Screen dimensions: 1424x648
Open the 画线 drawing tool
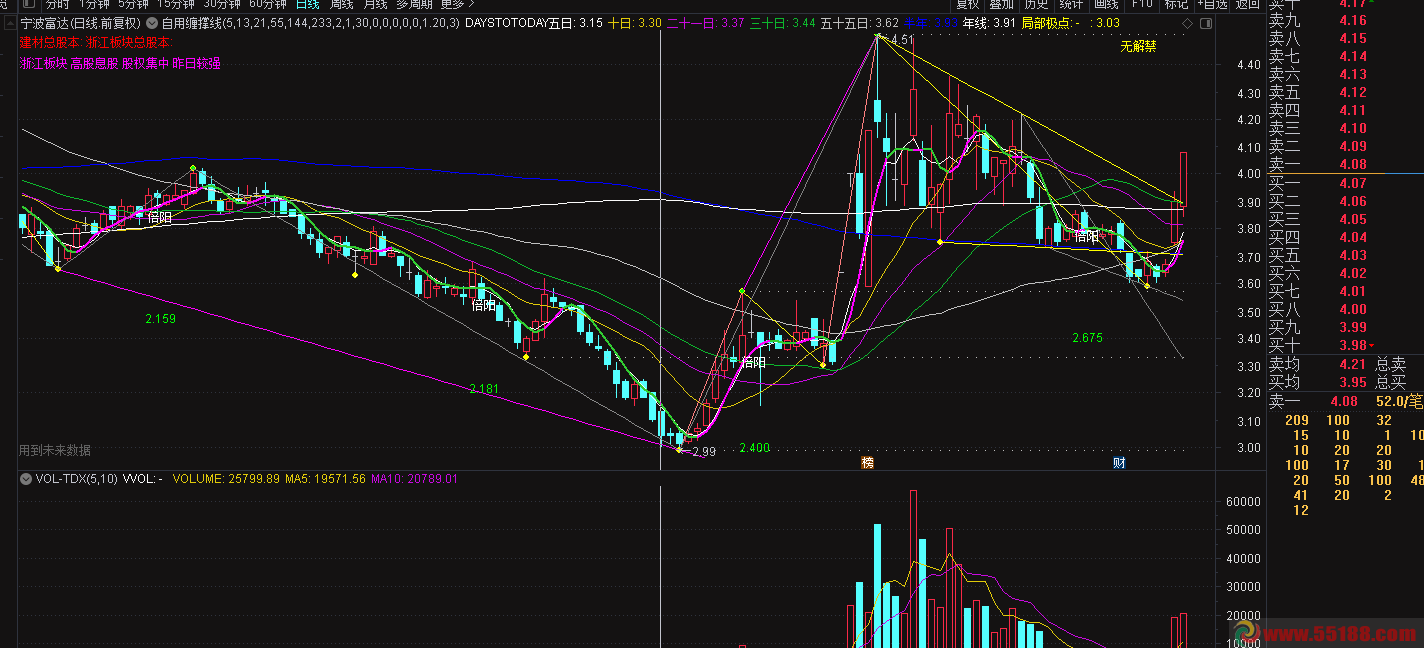(1106, 4)
